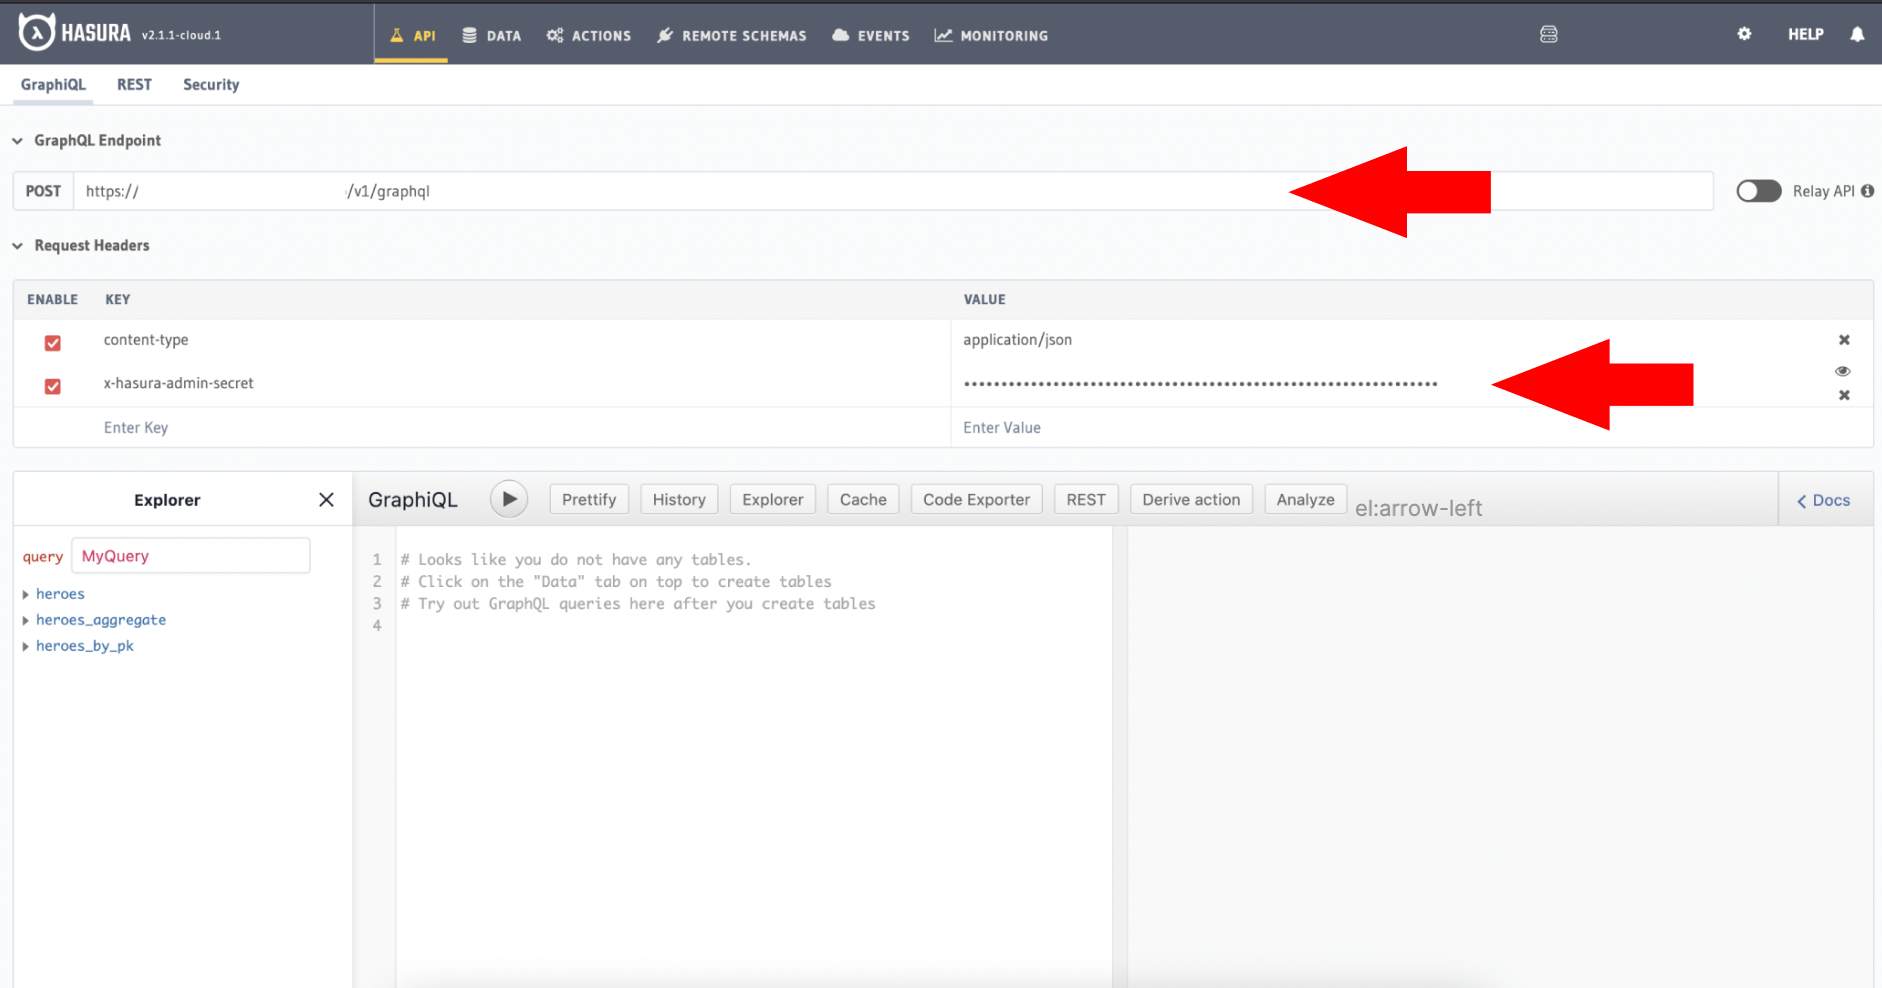Click the version text v2.1.1-cloud.1
This screenshot has width=1882, height=988.
(181, 35)
